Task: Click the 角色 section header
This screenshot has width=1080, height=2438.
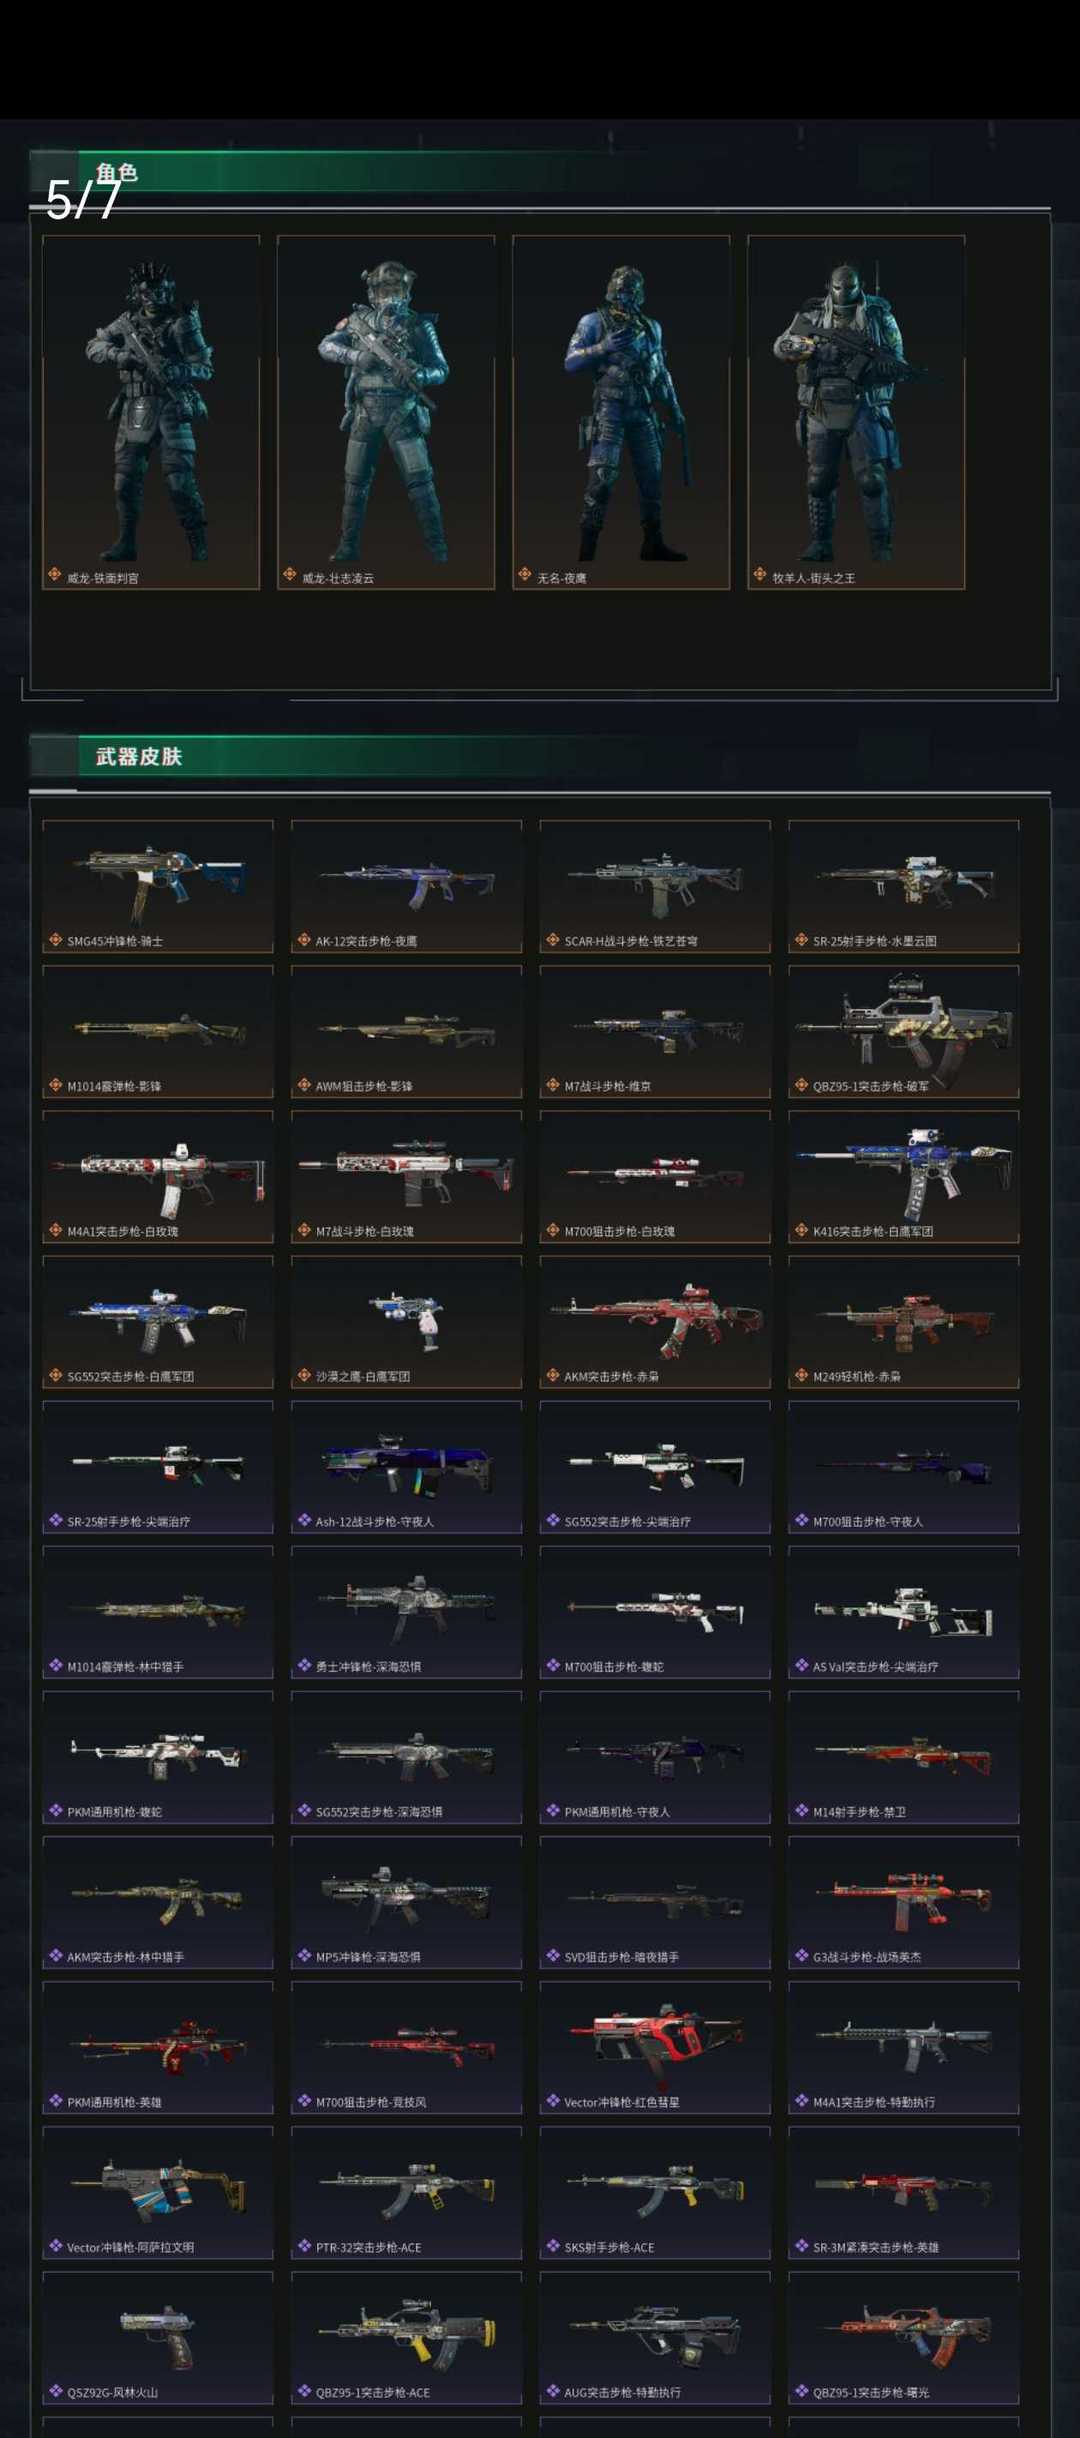Action: tap(117, 172)
